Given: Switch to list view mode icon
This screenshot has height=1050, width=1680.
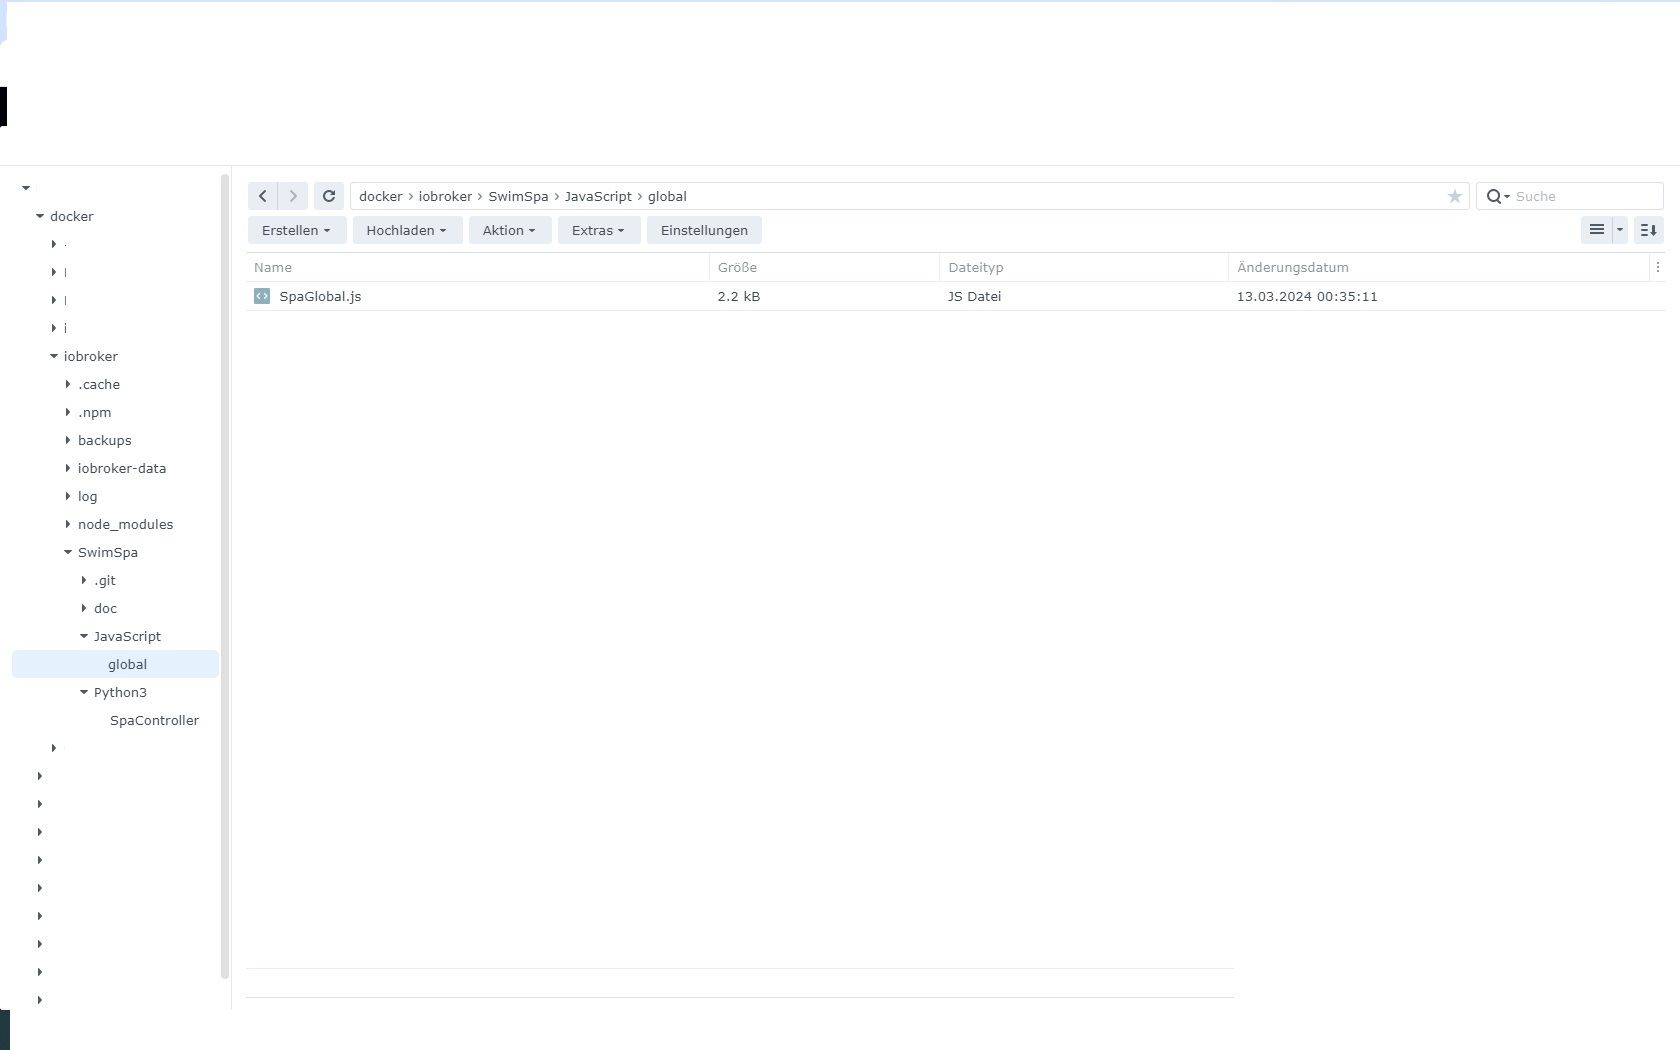Looking at the screenshot, I should click(1597, 230).
